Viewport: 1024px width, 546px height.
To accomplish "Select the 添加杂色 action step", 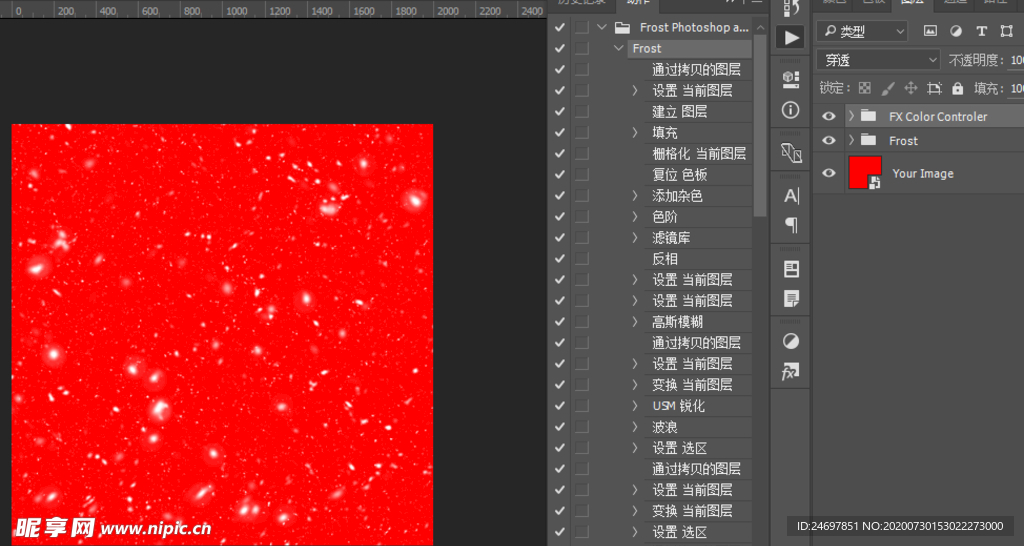I will (677, 196).
